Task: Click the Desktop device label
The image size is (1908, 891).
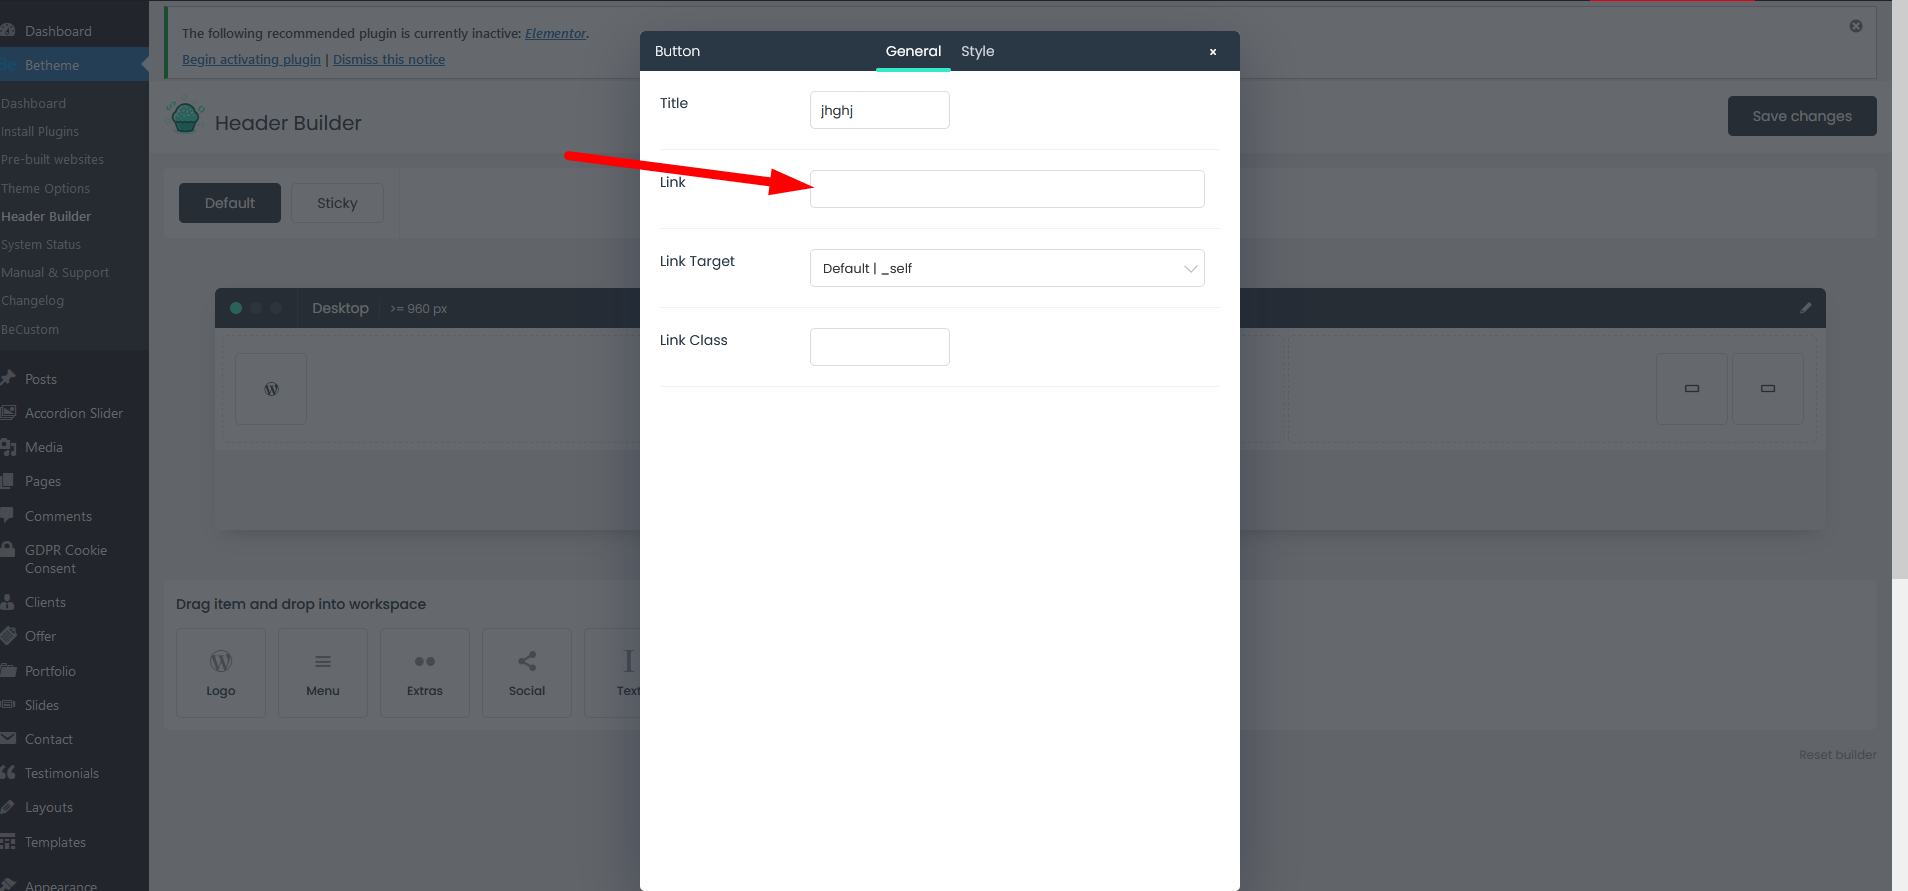Action: point(340,308)
